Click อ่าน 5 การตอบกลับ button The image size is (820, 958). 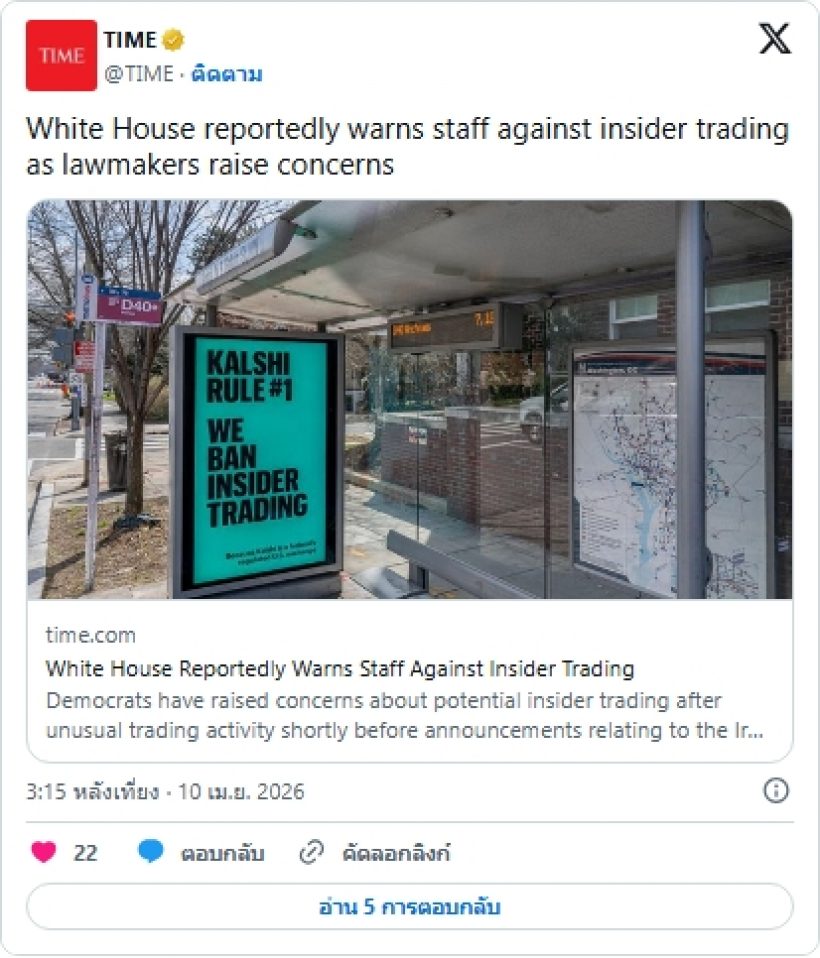[409, 906]
